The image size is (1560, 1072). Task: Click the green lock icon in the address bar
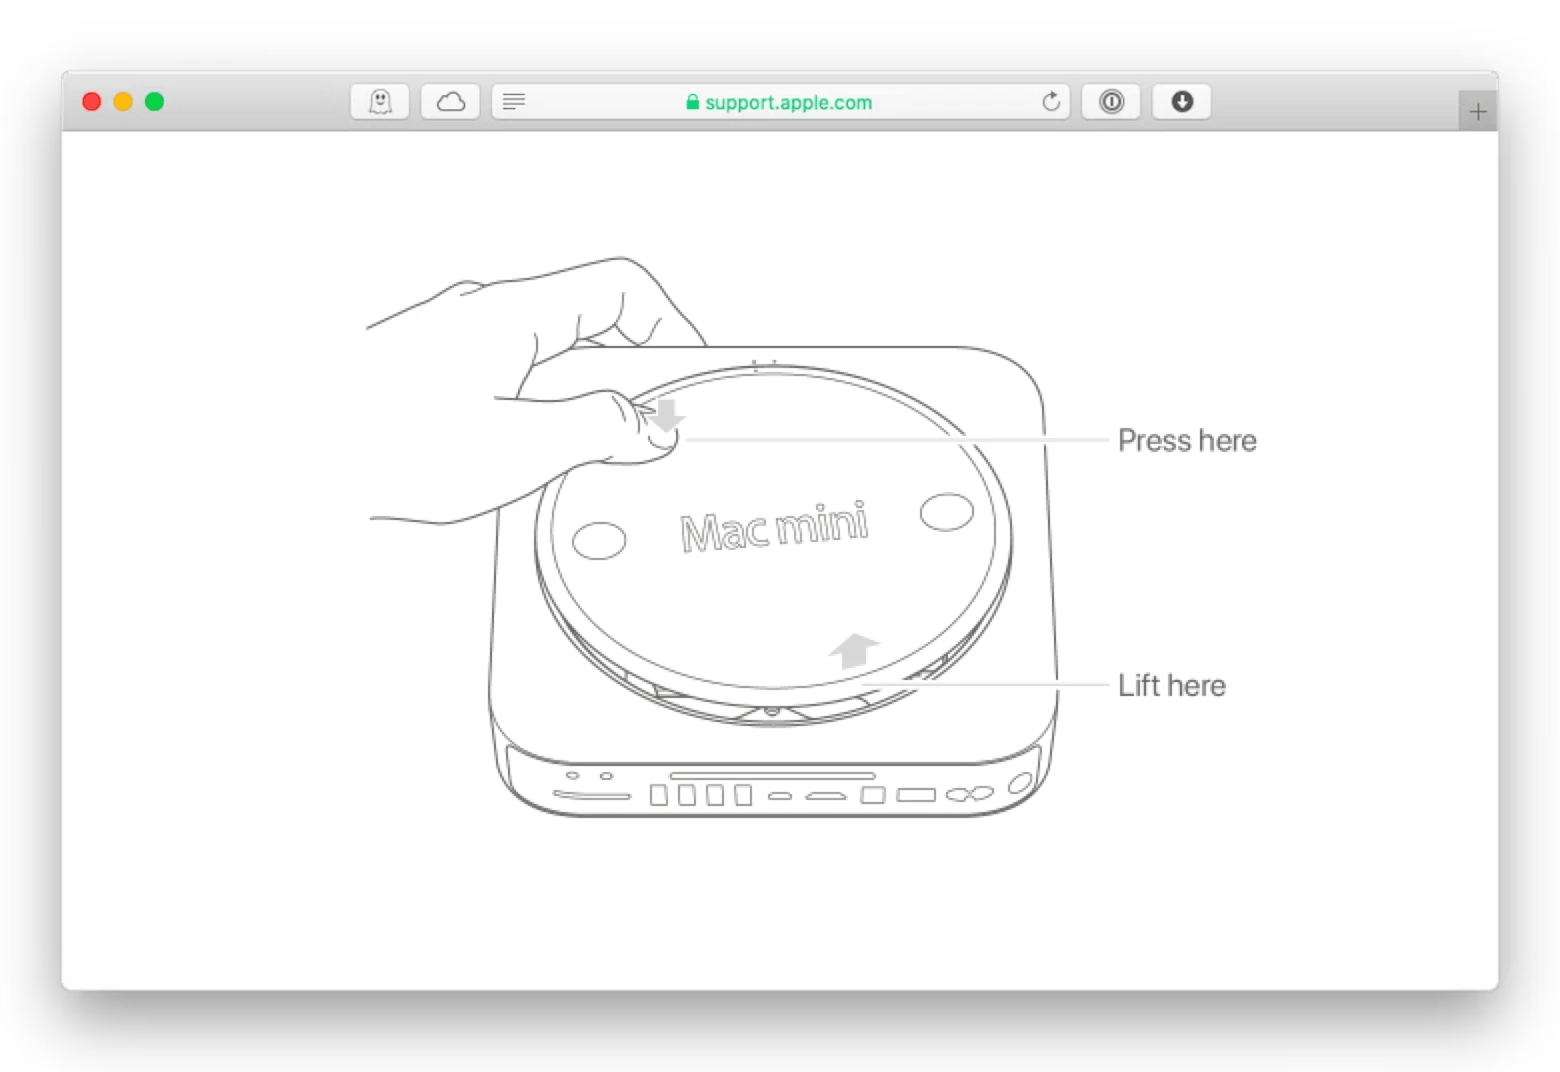692,102
